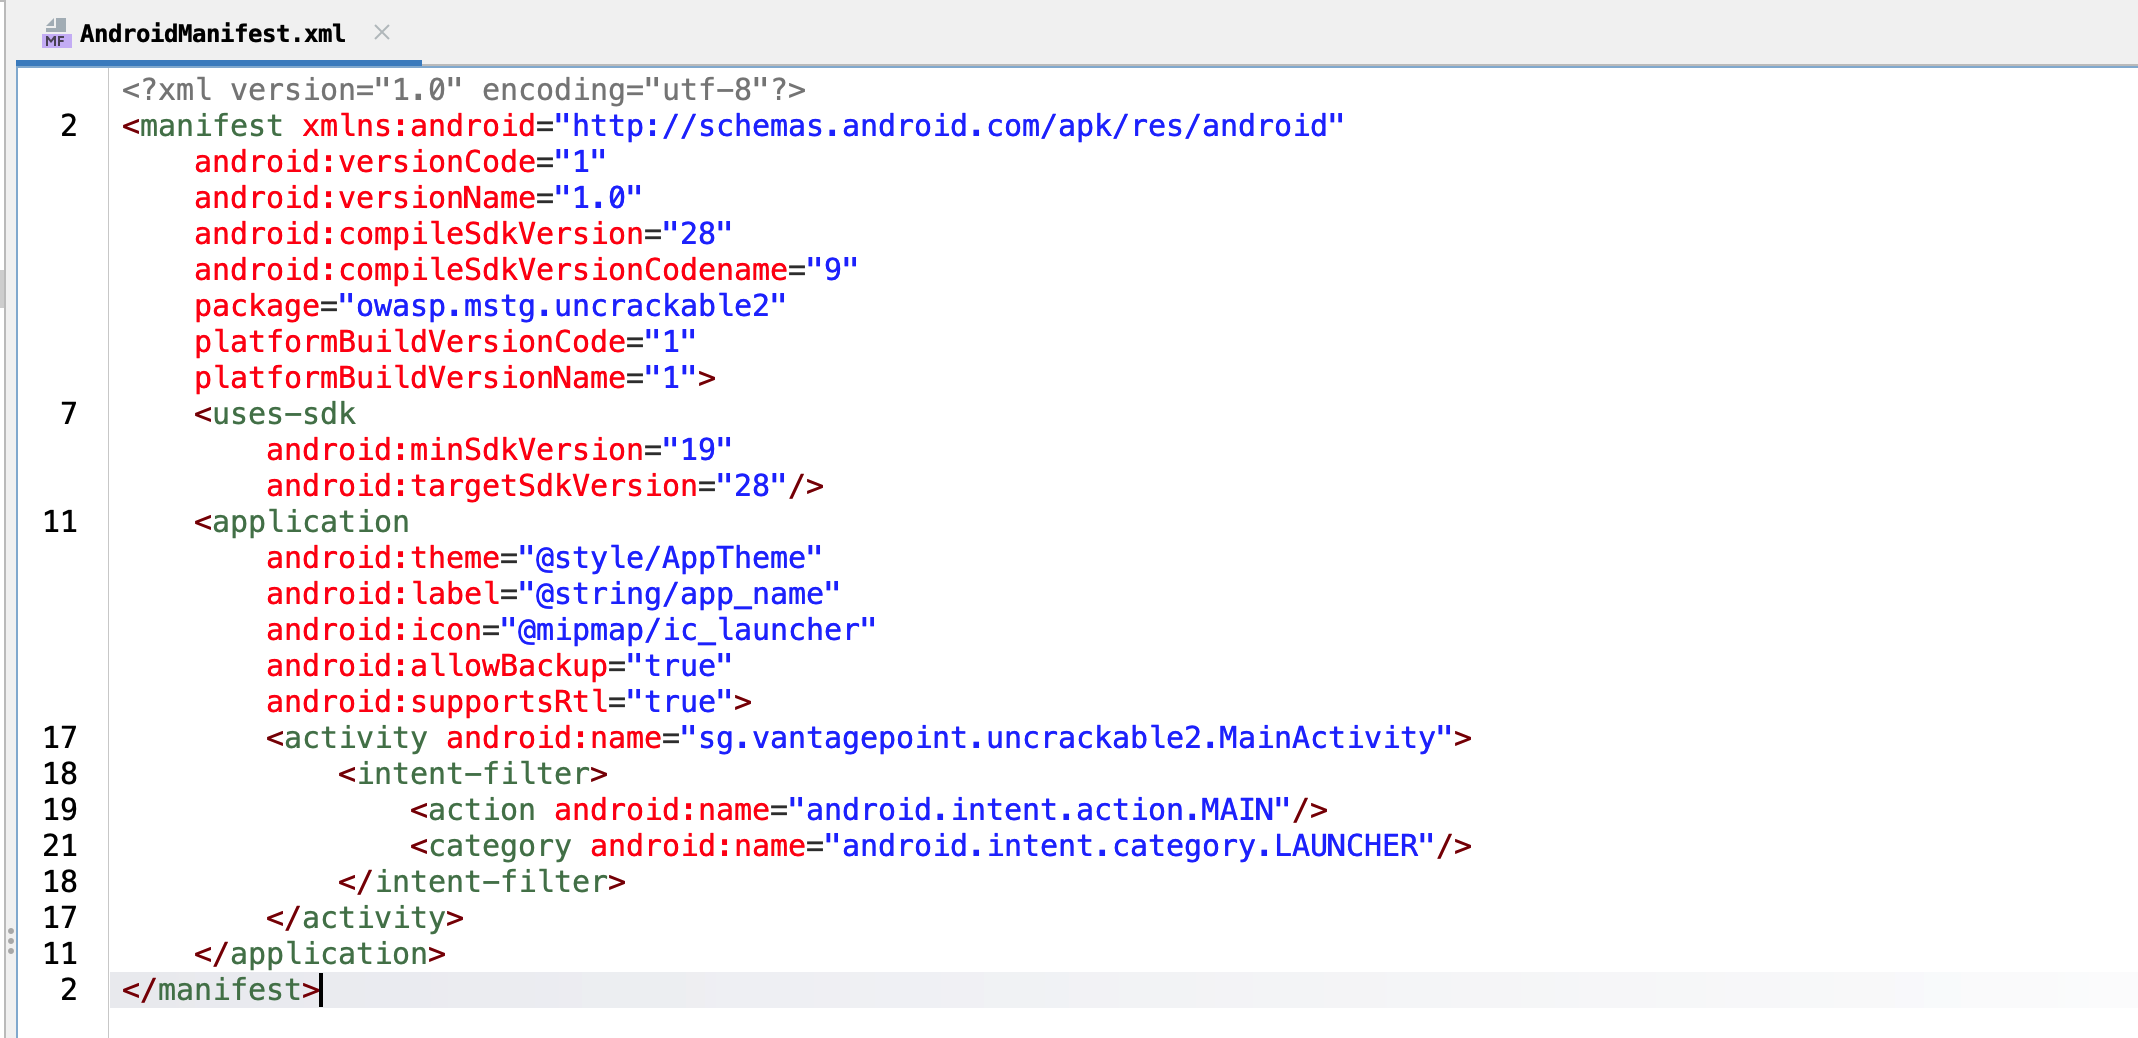Viewport: 2138px width, 1038px height.
Task: Click the manifest file icon in tab
Action: 56,33
